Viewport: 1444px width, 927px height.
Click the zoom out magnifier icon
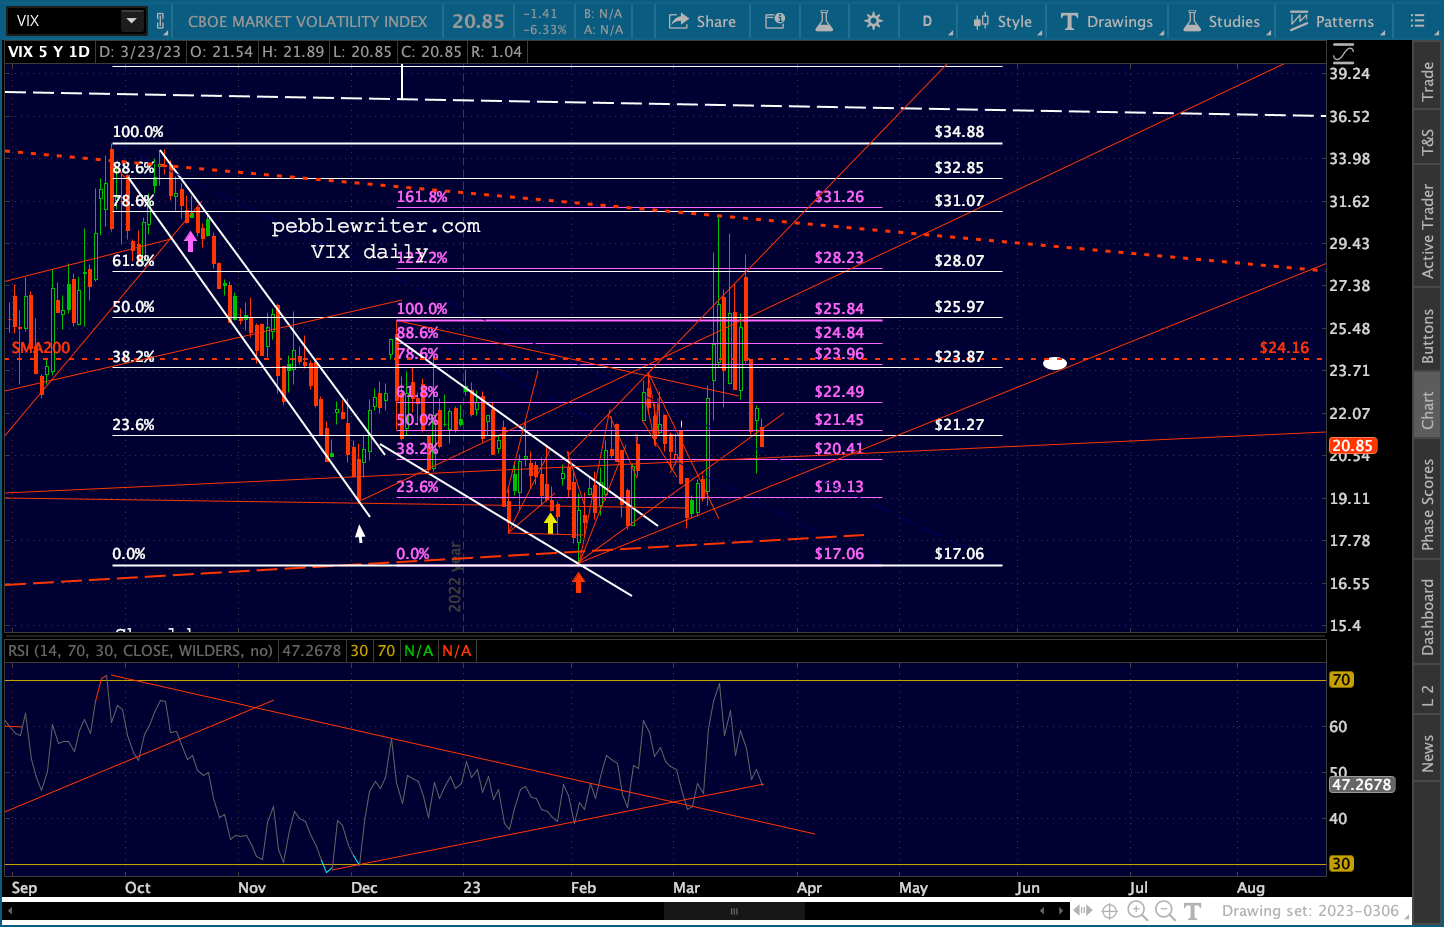point(1165,911)
